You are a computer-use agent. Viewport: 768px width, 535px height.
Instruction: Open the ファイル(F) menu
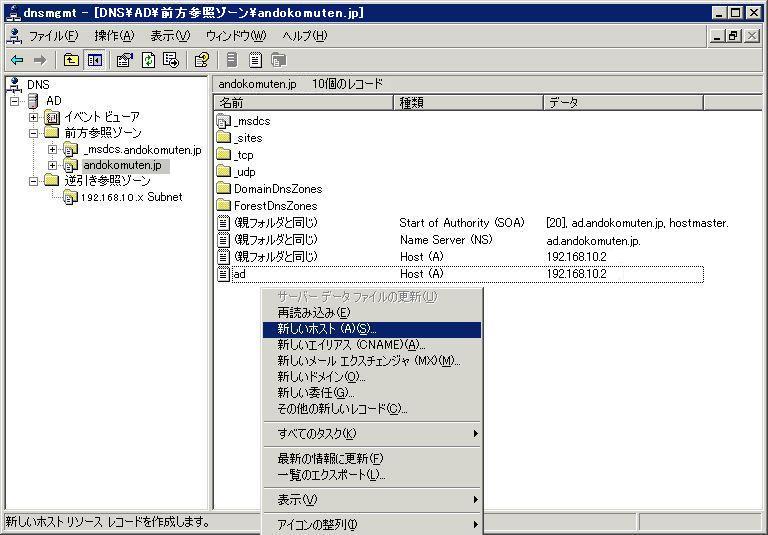click(x=53, y=36)
